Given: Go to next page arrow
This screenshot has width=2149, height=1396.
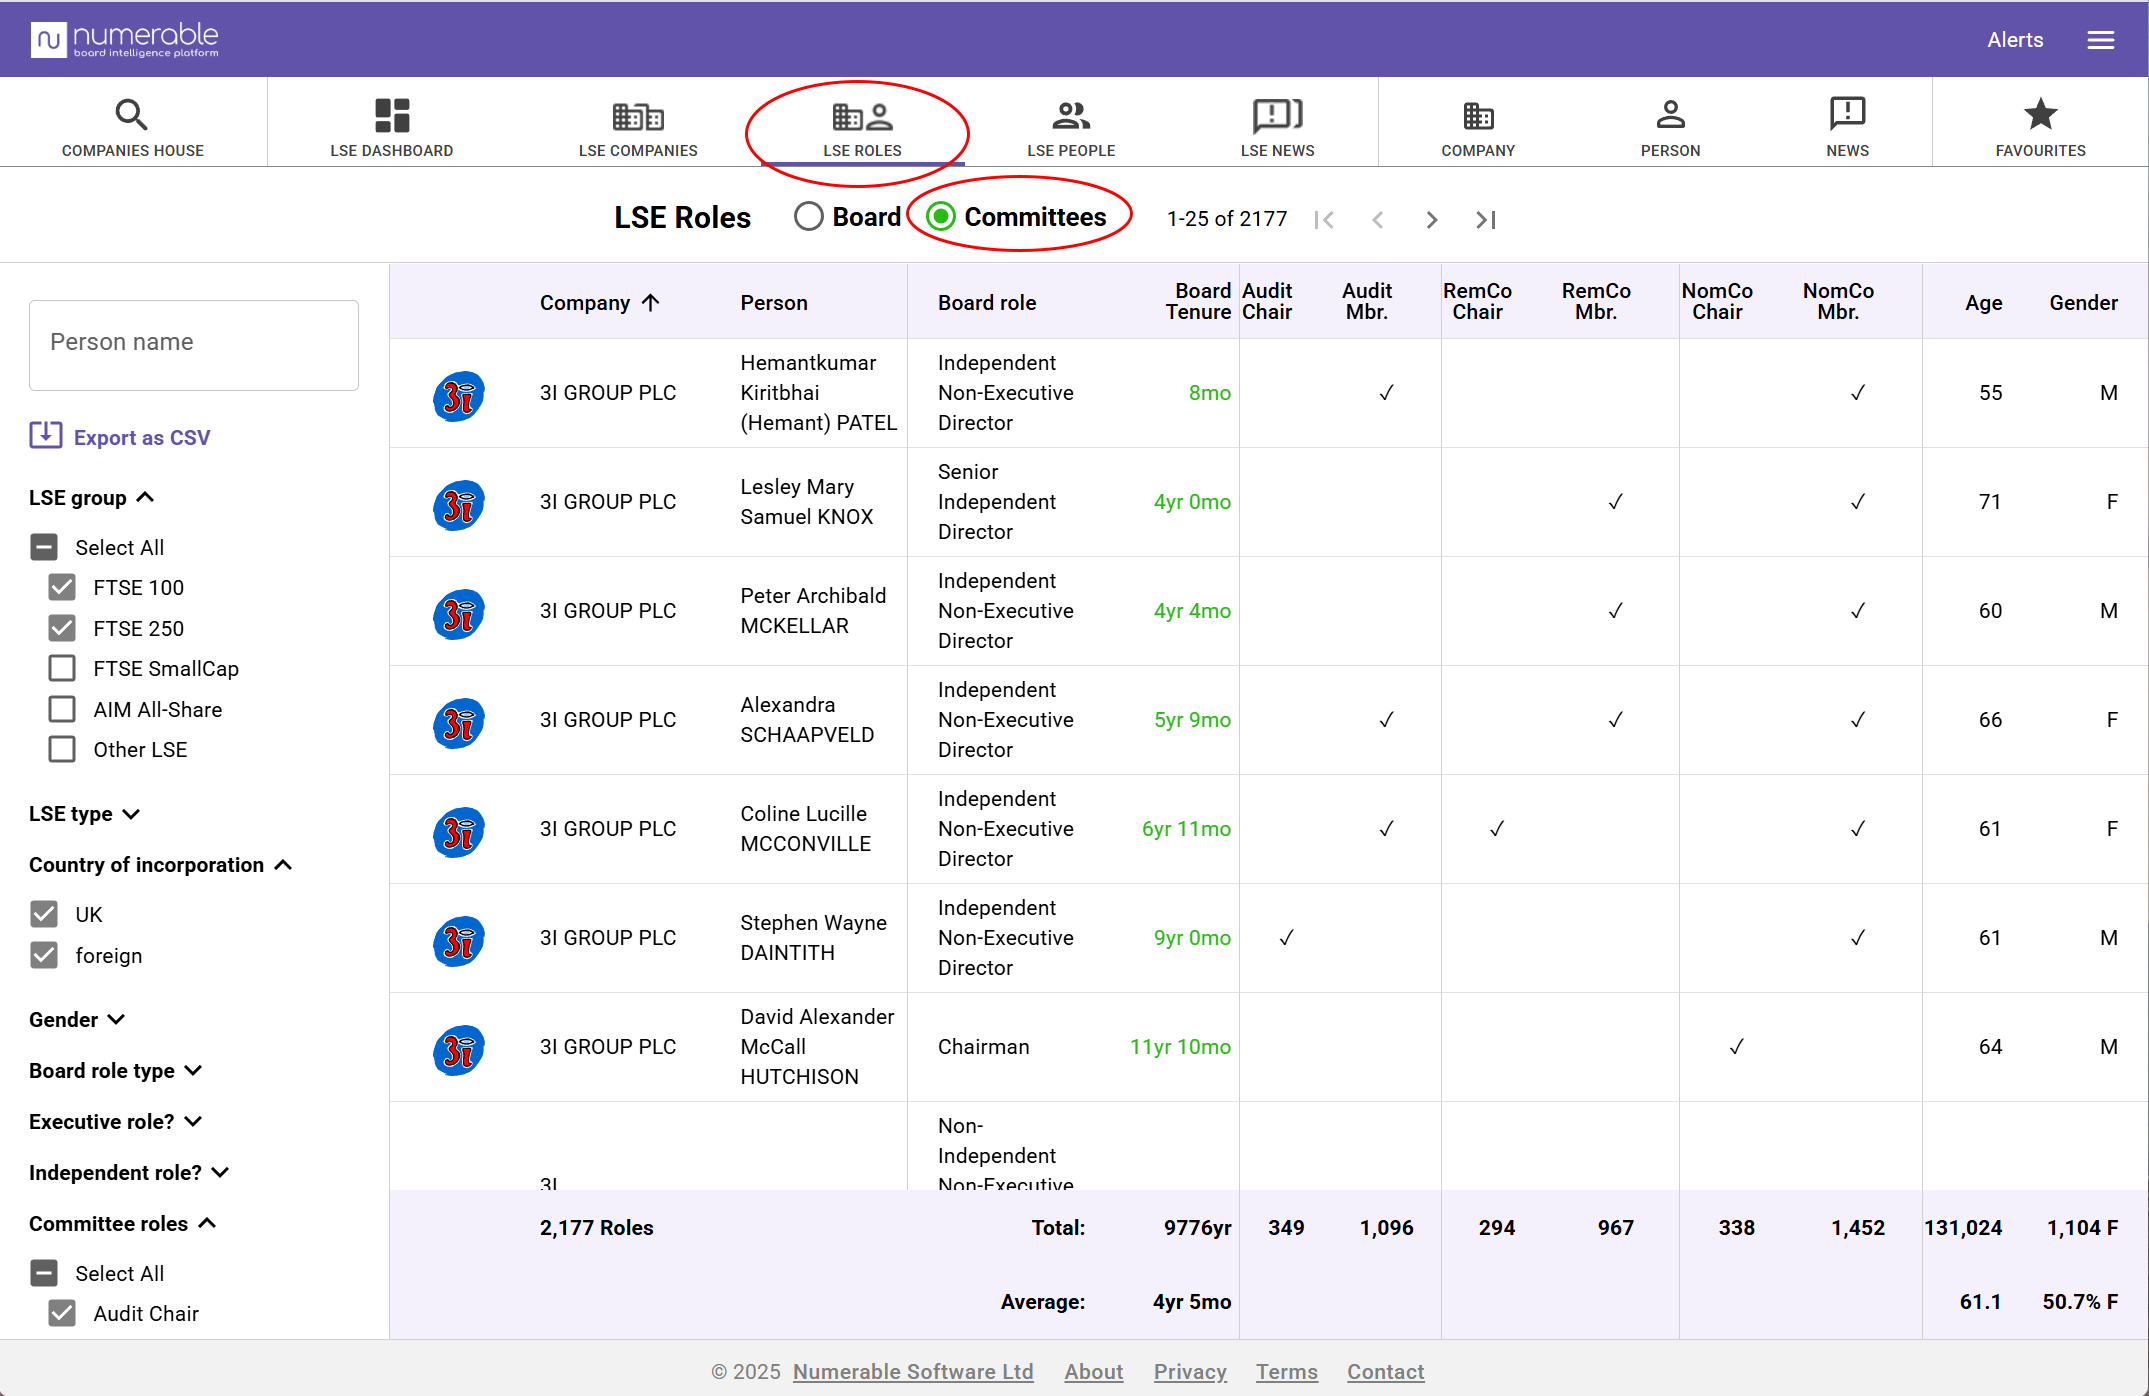Looking at the screenshot, I should click(1431, 220).
